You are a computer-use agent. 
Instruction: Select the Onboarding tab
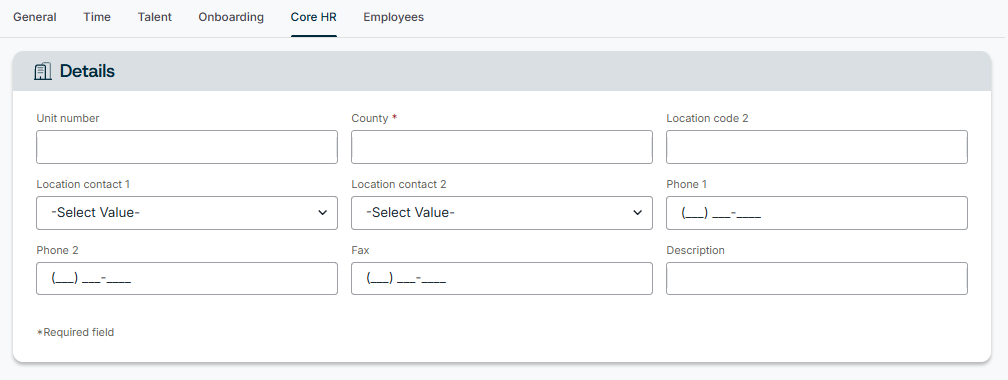coord(231,17)
